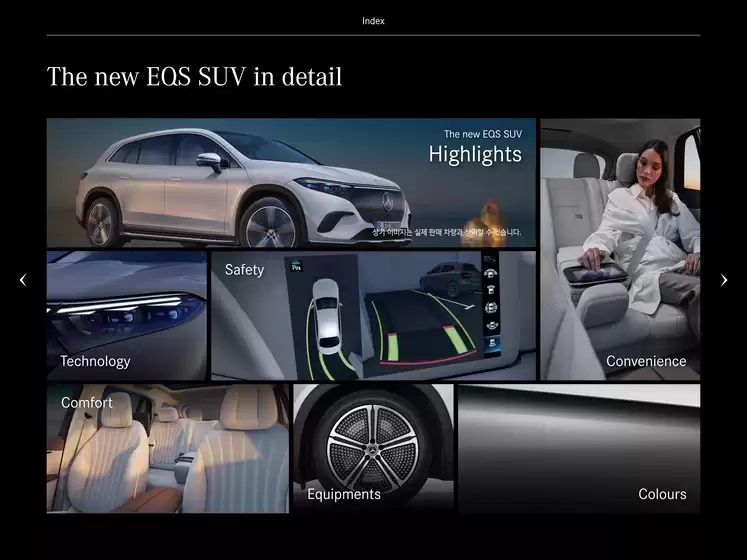Open the Equipments wheel tile
The width and height of the screenshot is (747, 560).
[374, 449]
